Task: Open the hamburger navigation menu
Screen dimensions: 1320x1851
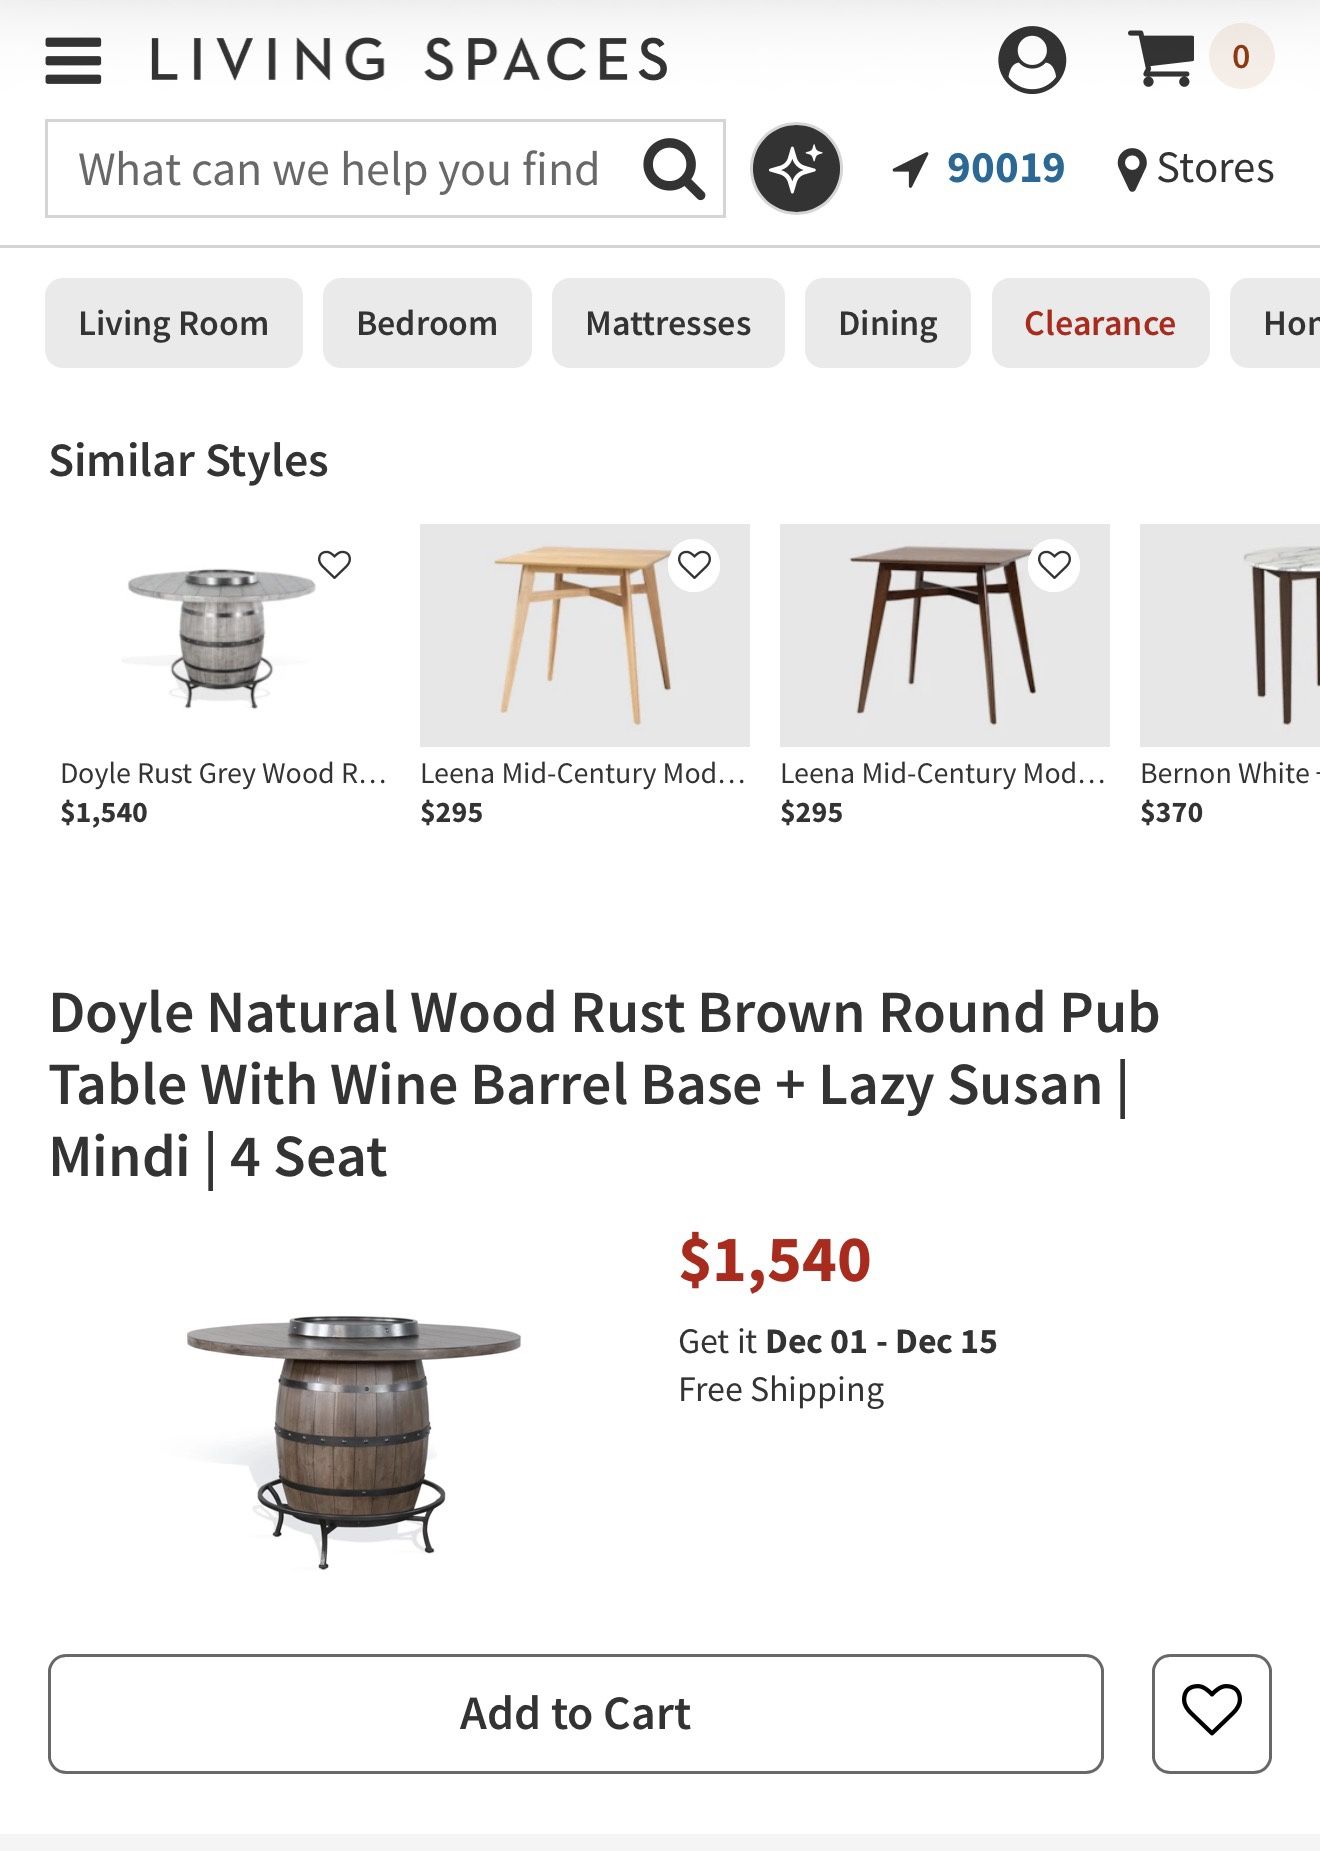Action: coord(73,60)
